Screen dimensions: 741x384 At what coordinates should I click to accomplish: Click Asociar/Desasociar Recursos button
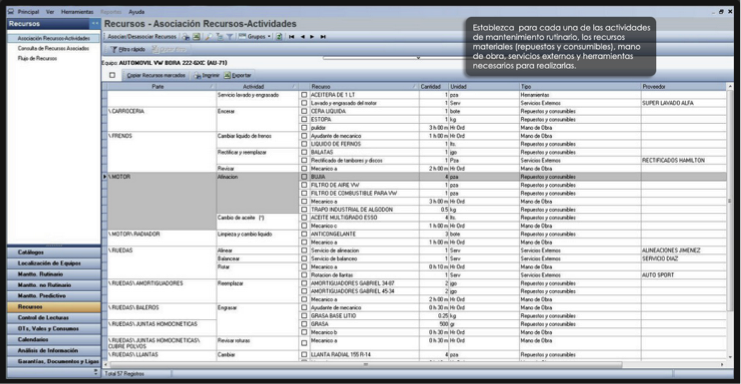click(142, 36)
